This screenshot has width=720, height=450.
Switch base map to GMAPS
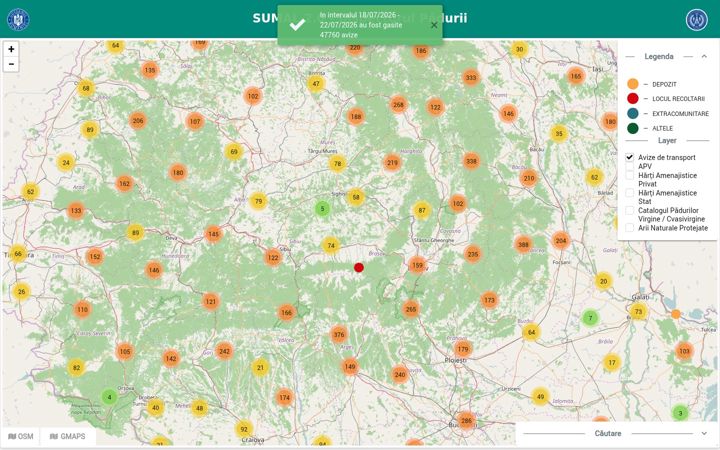(68, 436)
